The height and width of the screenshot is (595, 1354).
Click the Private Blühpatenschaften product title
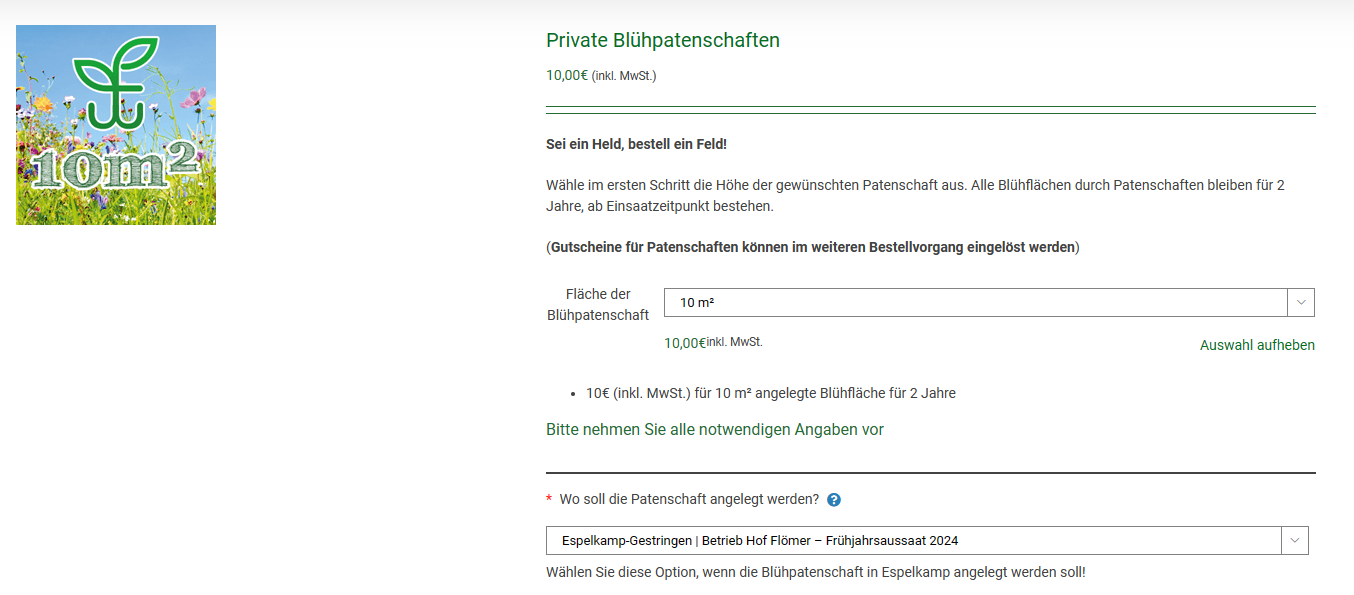(663, 41)
